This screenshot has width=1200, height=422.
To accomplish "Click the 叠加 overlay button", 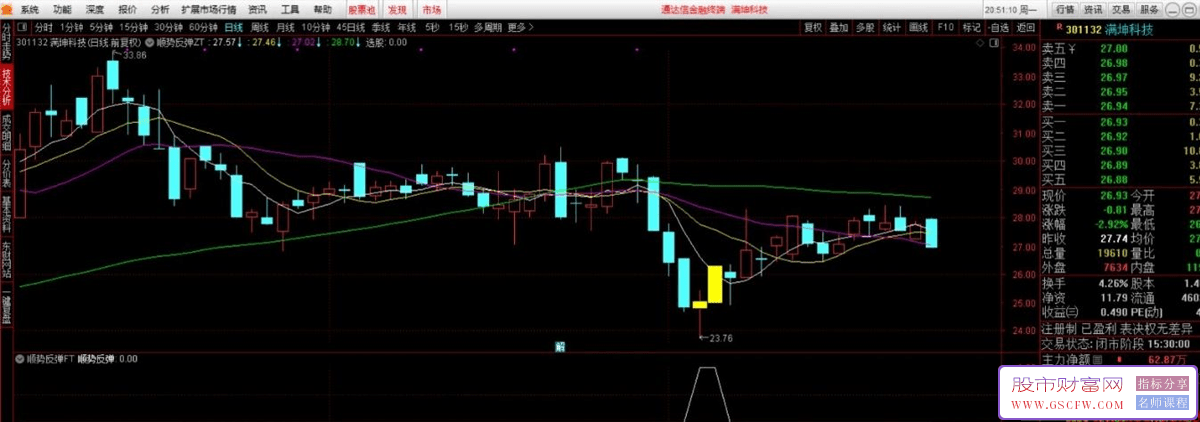I will pyautogui.click(x=839, y=27).
